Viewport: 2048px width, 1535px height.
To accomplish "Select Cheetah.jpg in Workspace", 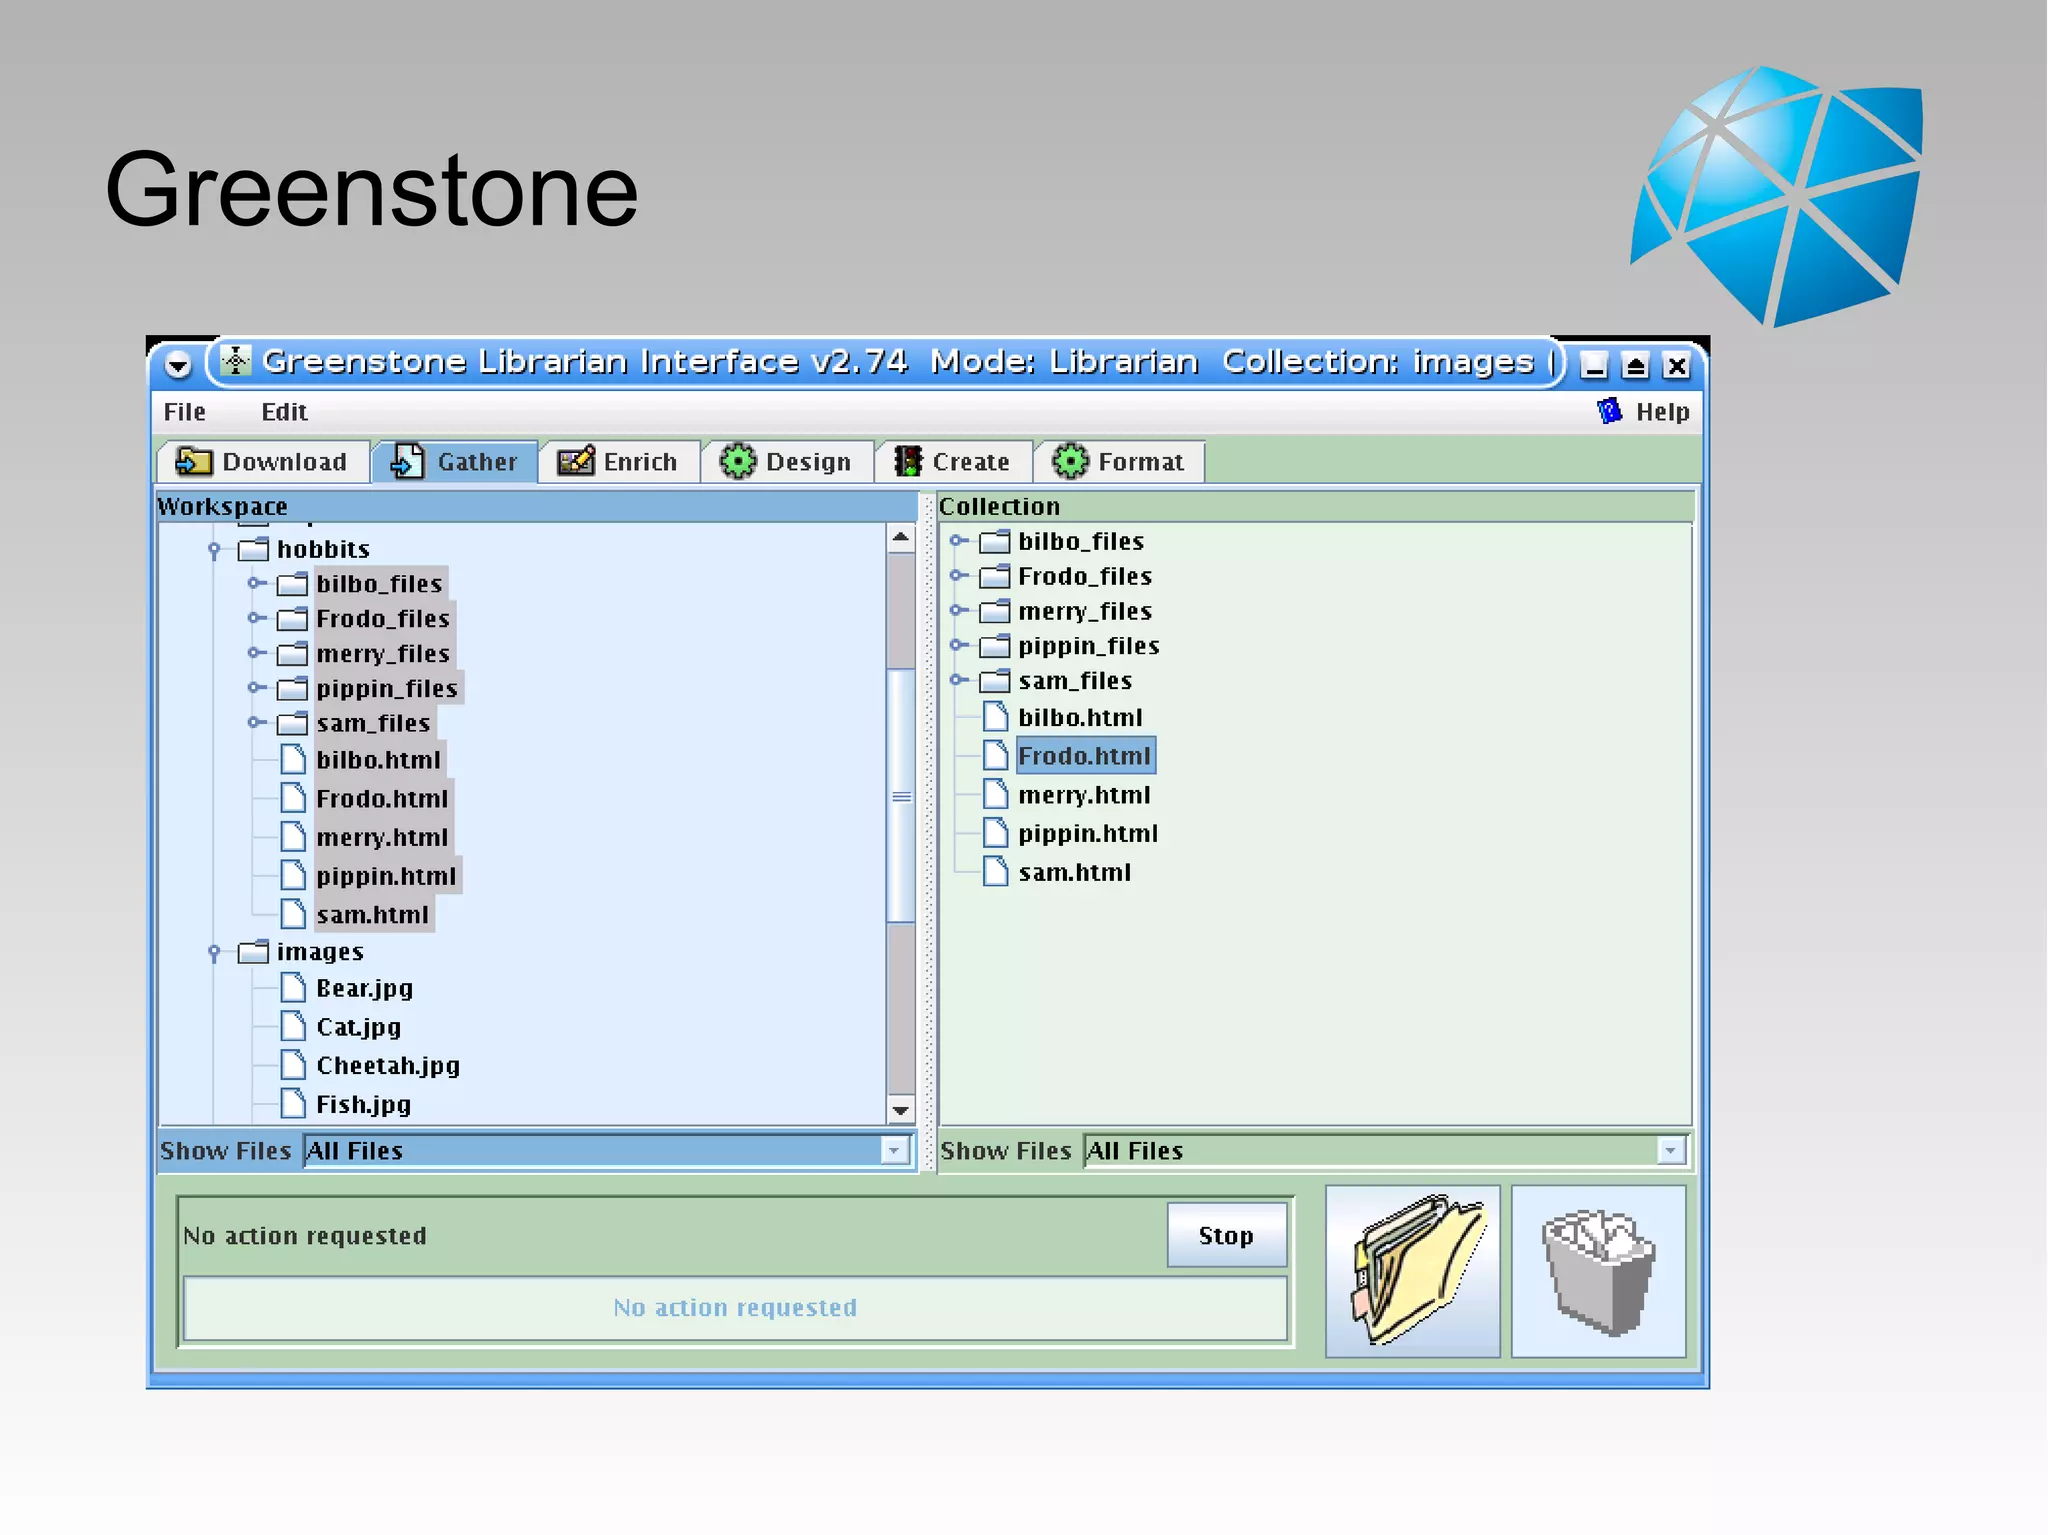I will pyautogui.click(x=388, y=1066).
